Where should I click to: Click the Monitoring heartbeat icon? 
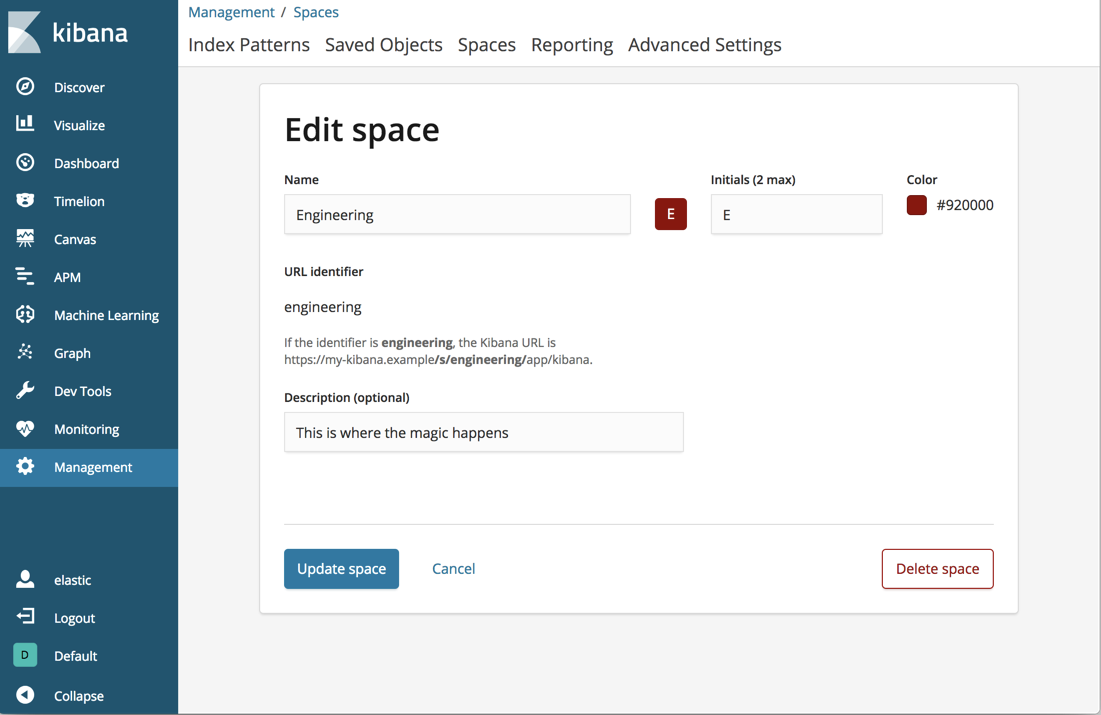(x=25, y=429)
